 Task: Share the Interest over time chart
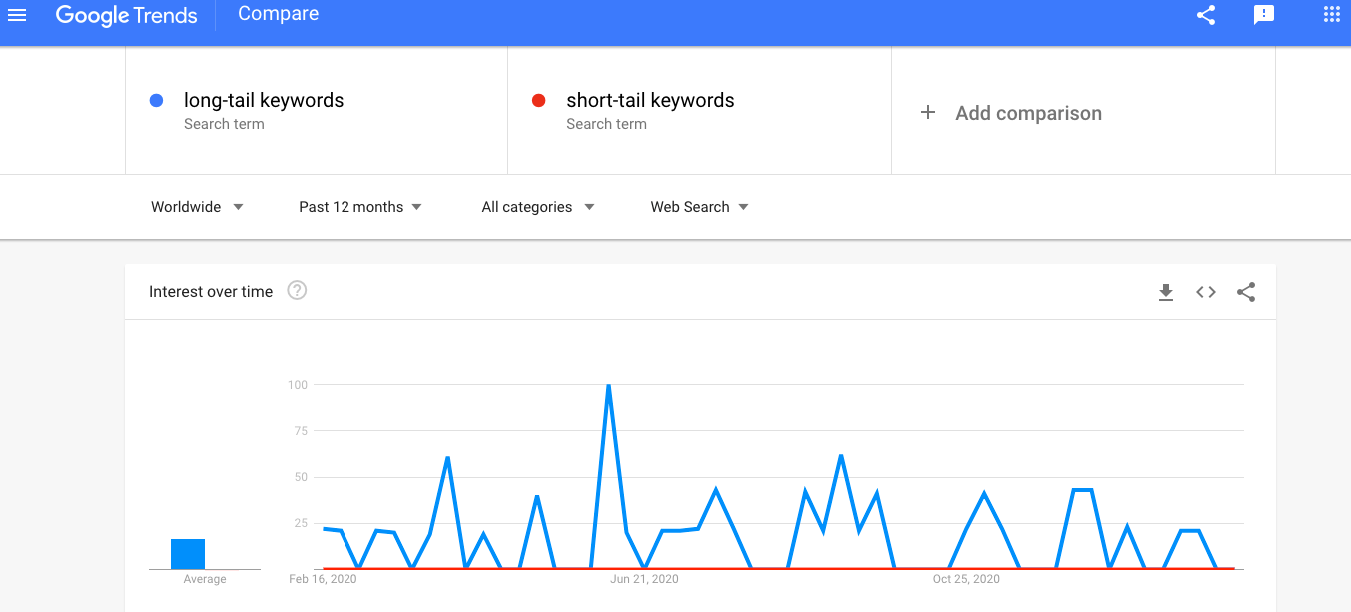1245,292
